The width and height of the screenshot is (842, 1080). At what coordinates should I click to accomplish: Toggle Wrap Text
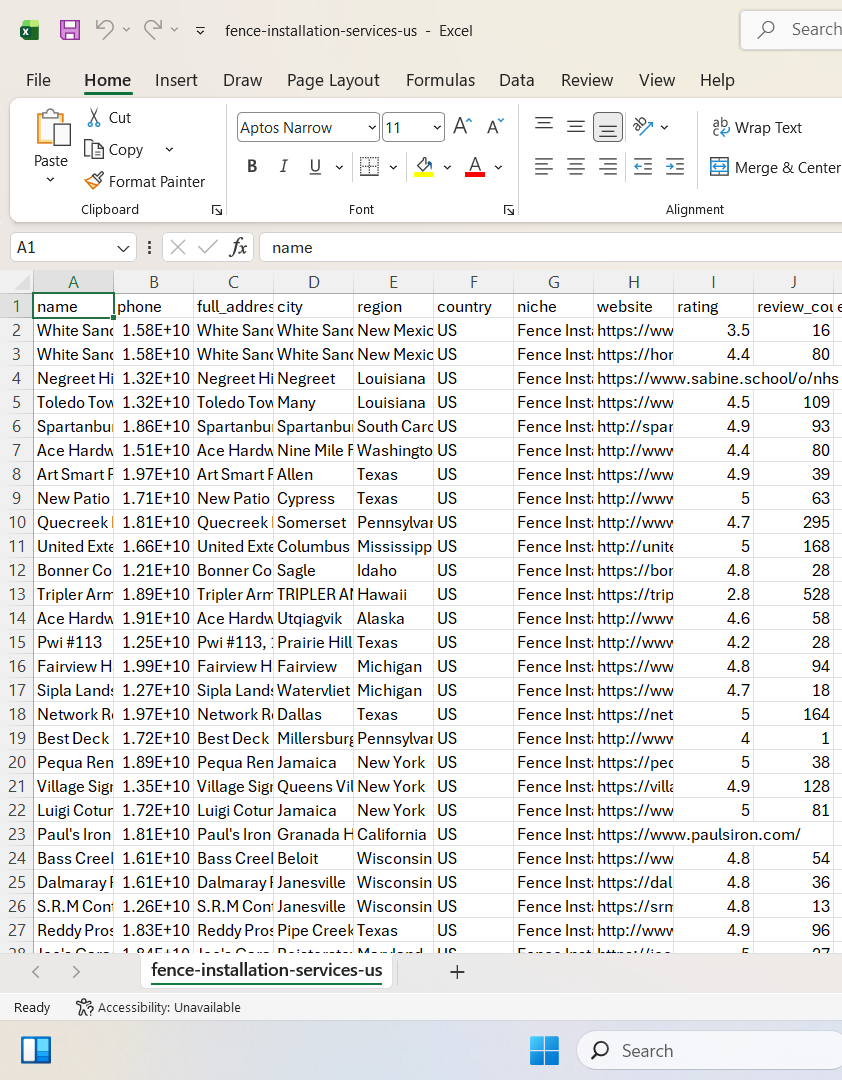point(757,127)
